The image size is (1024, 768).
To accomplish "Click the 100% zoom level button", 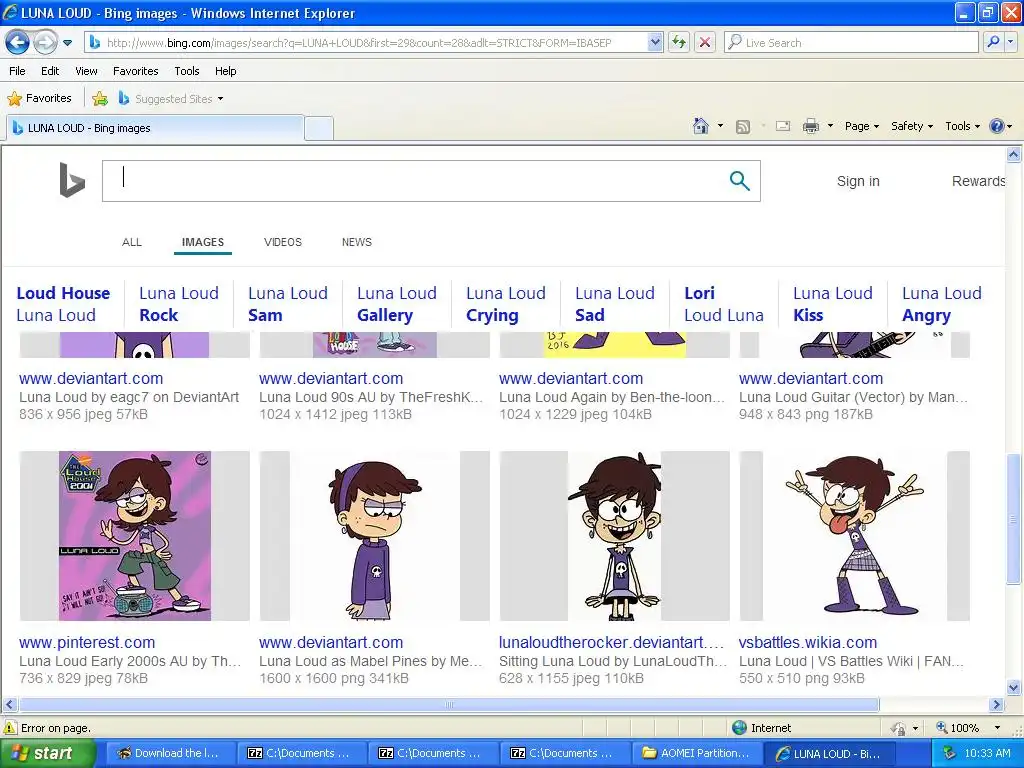I will click(957, 728).
